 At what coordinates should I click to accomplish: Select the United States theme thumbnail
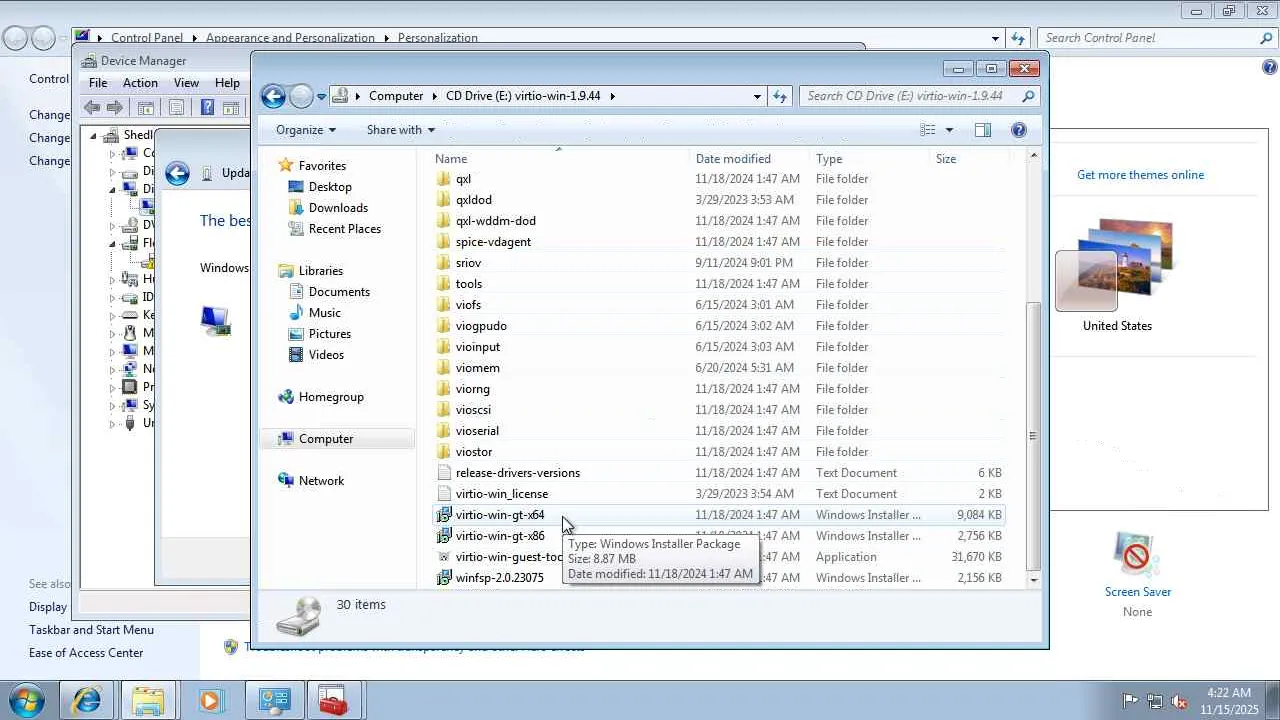click(x=1117, y=275)
